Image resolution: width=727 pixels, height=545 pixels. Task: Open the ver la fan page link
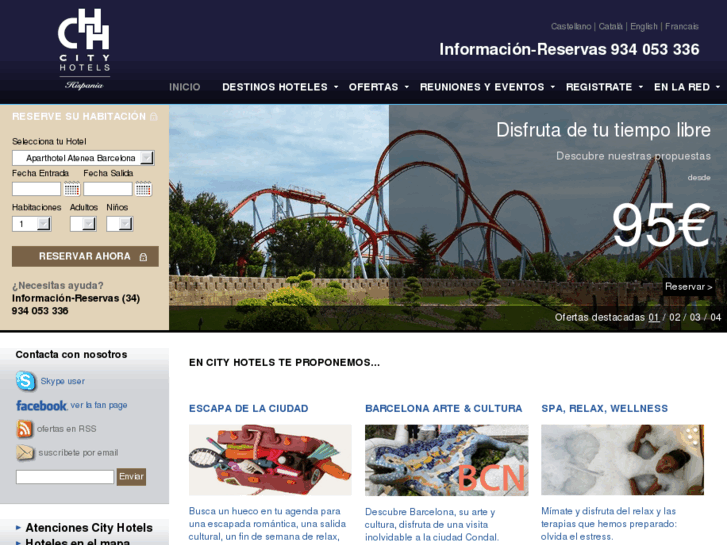point(99,405)
